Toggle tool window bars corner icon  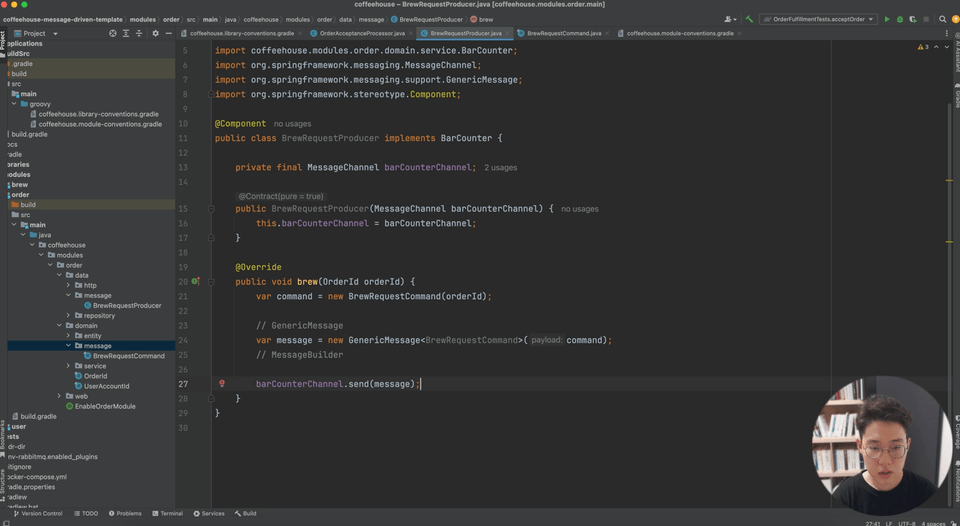(x=4, y=522)
